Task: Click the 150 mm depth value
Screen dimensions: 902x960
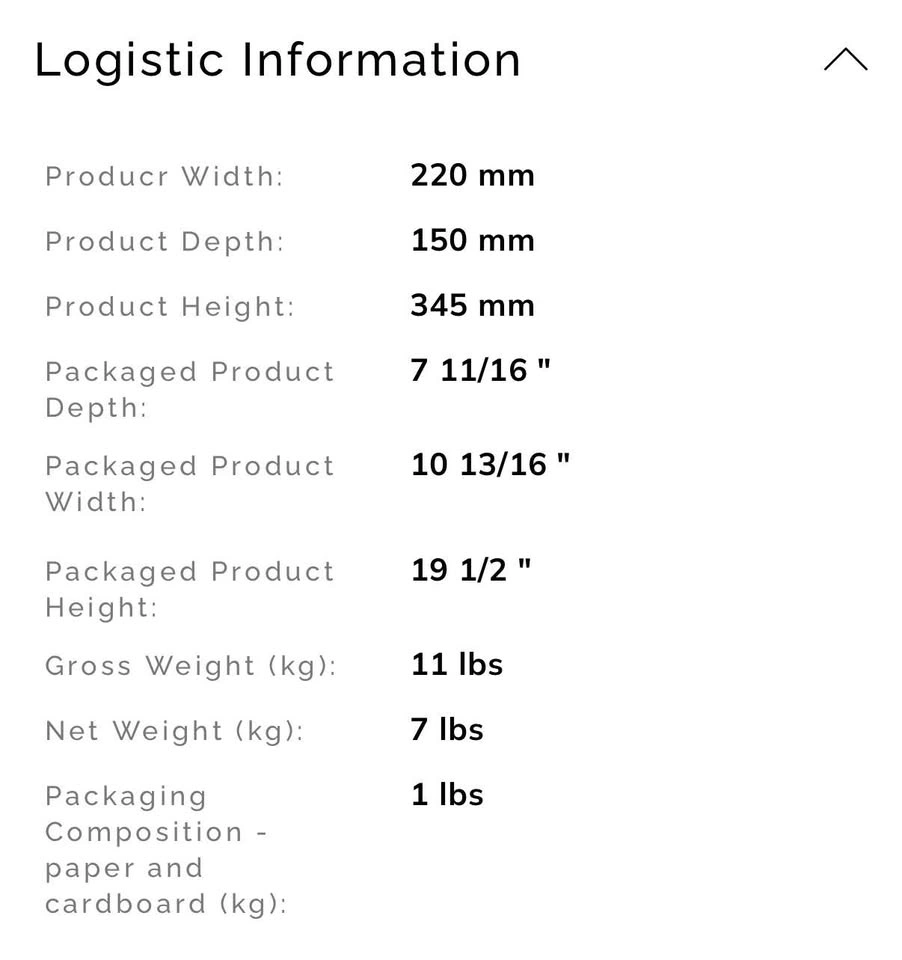Action: pyautogui.click(x=472, y=241)
